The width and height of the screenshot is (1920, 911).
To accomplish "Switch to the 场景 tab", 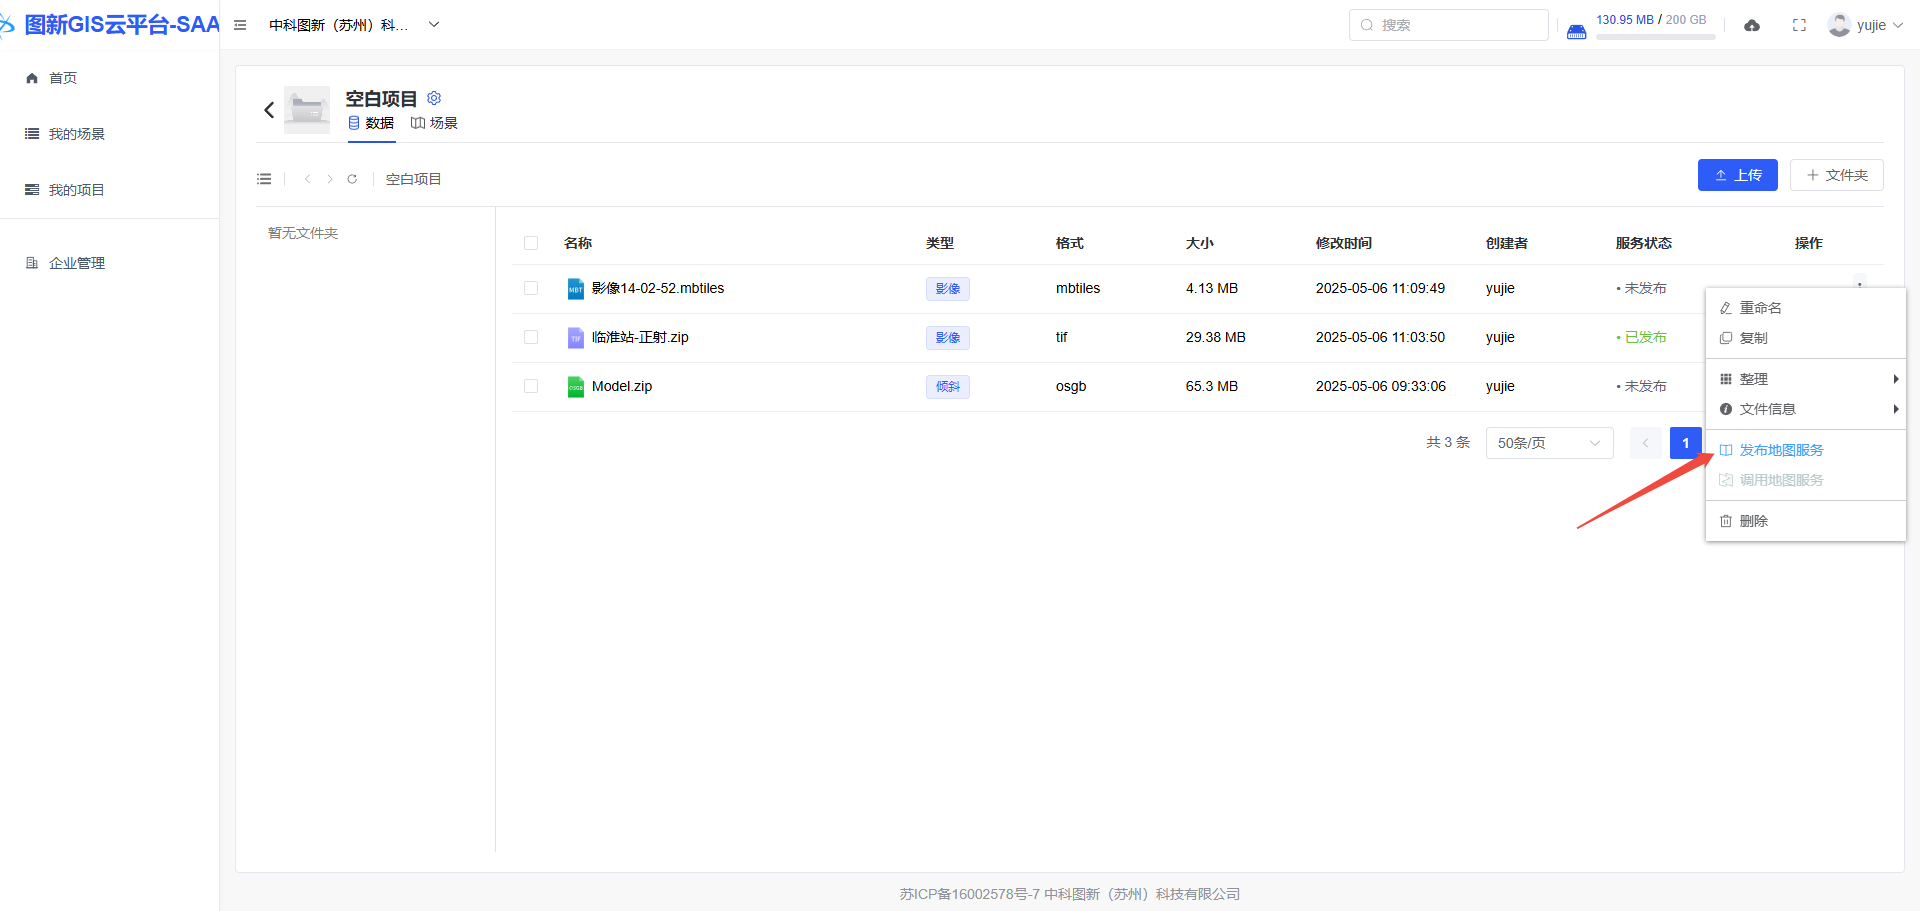I will click(x=435, y=123).
